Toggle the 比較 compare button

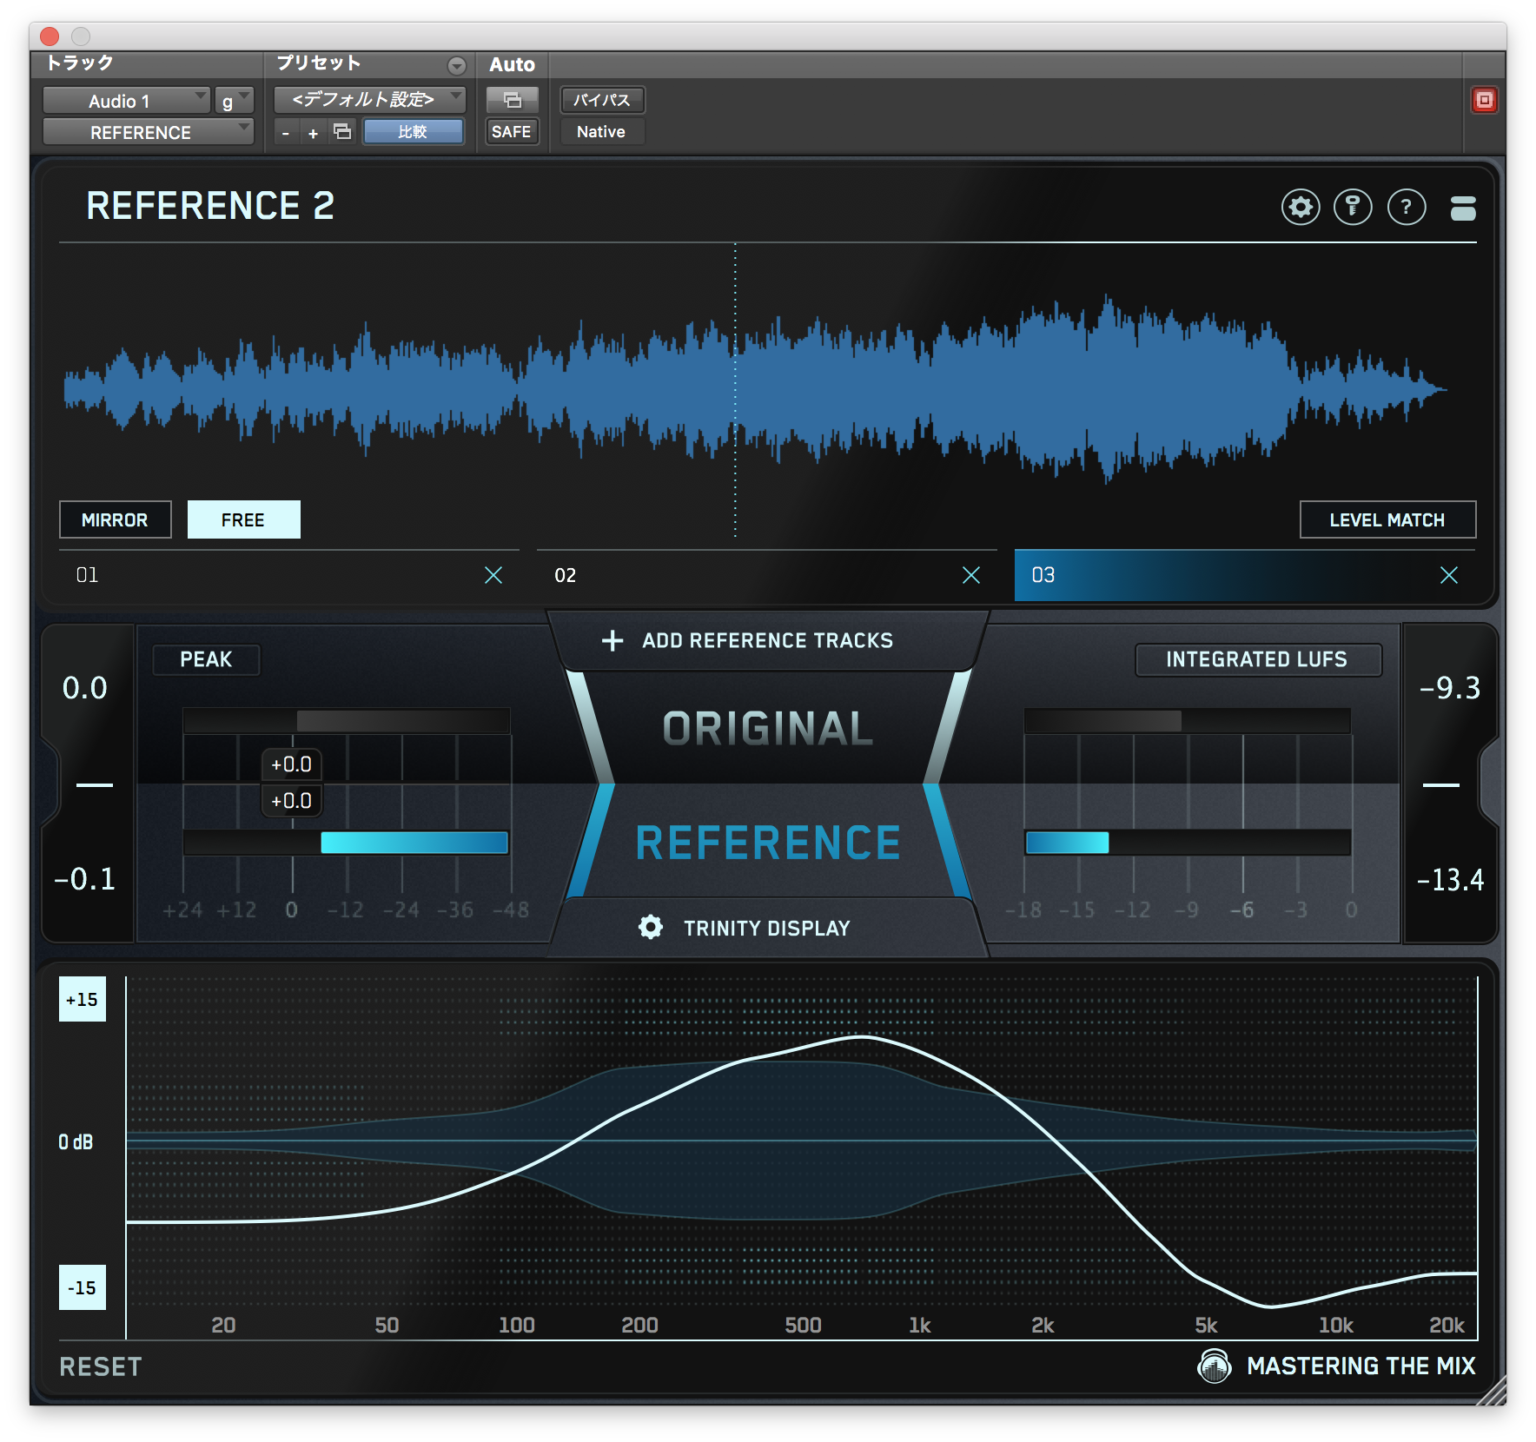pos(413,131)
